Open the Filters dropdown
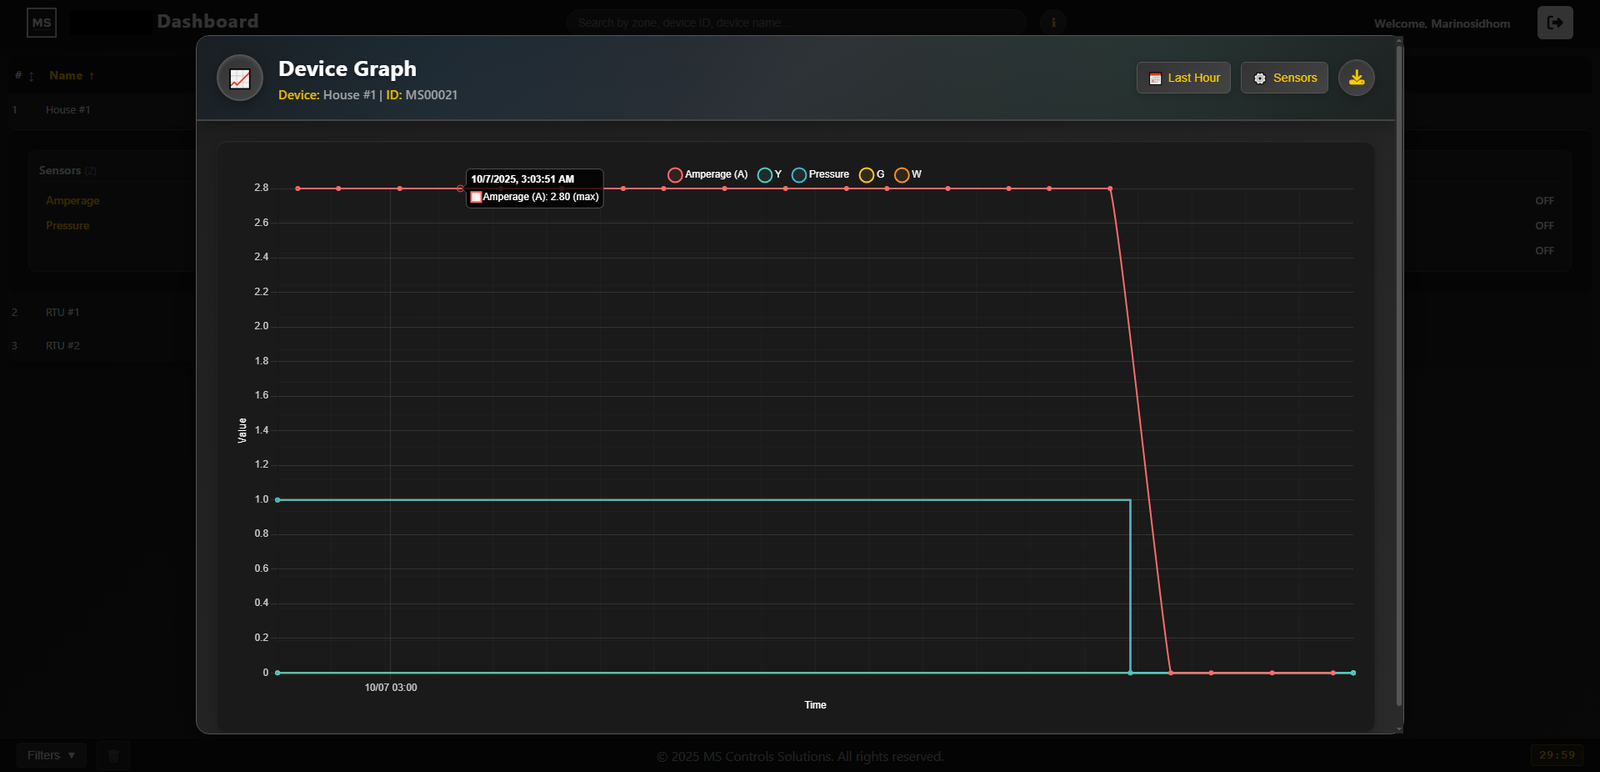 click(51, 755)
